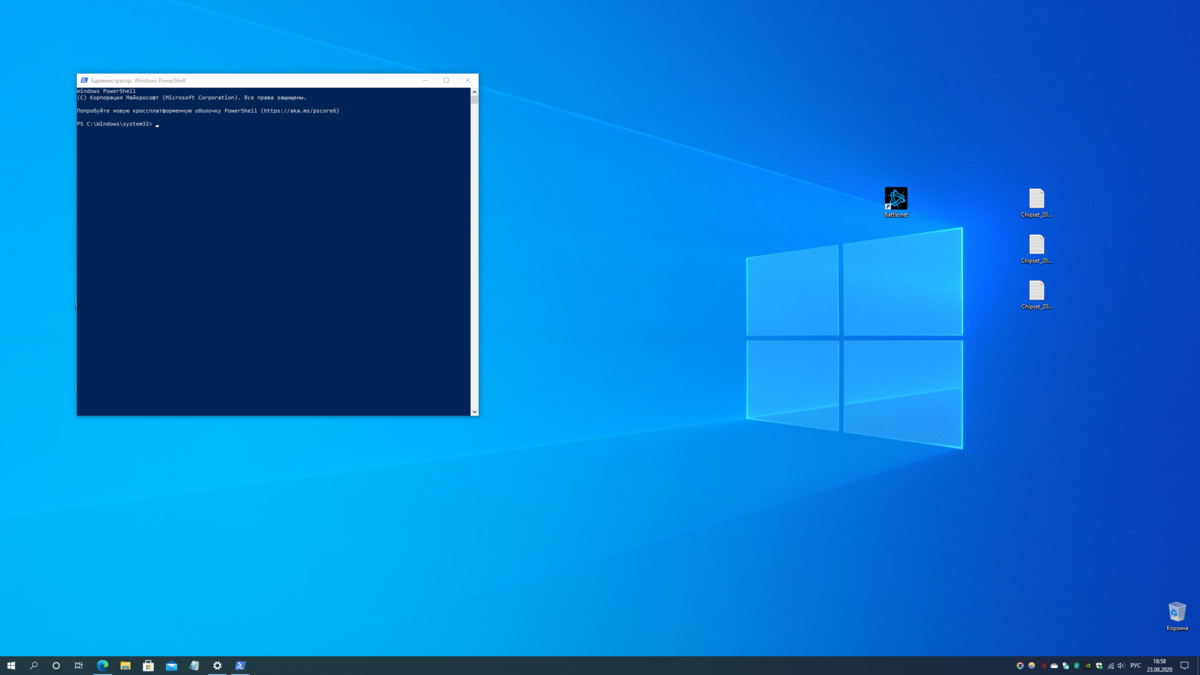
Task: Open OneDrive cloud icon in system tray
Action: pos(1054,666)
